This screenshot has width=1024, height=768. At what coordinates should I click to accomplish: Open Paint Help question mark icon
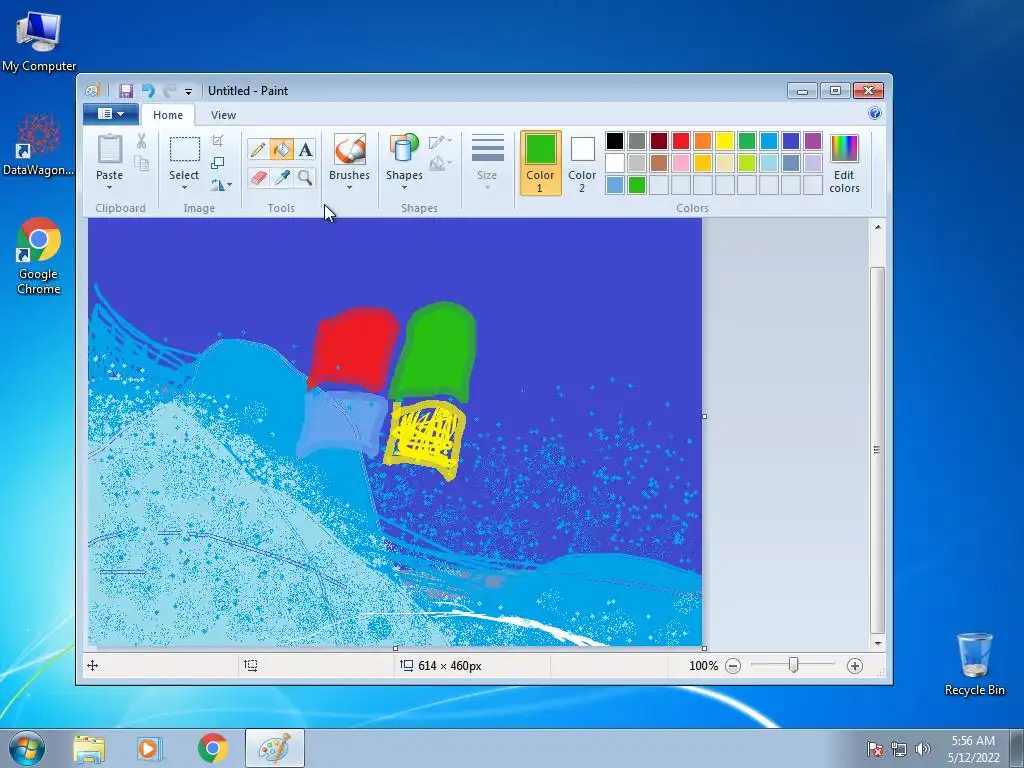[x=875, y=114]
